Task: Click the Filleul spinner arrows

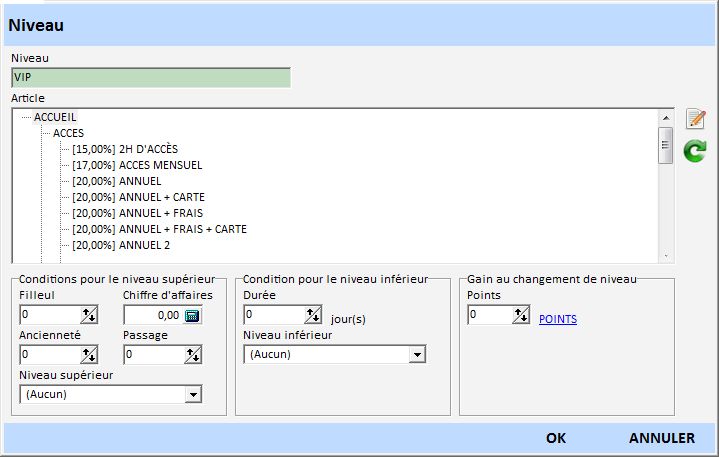Action: [89, 316]
